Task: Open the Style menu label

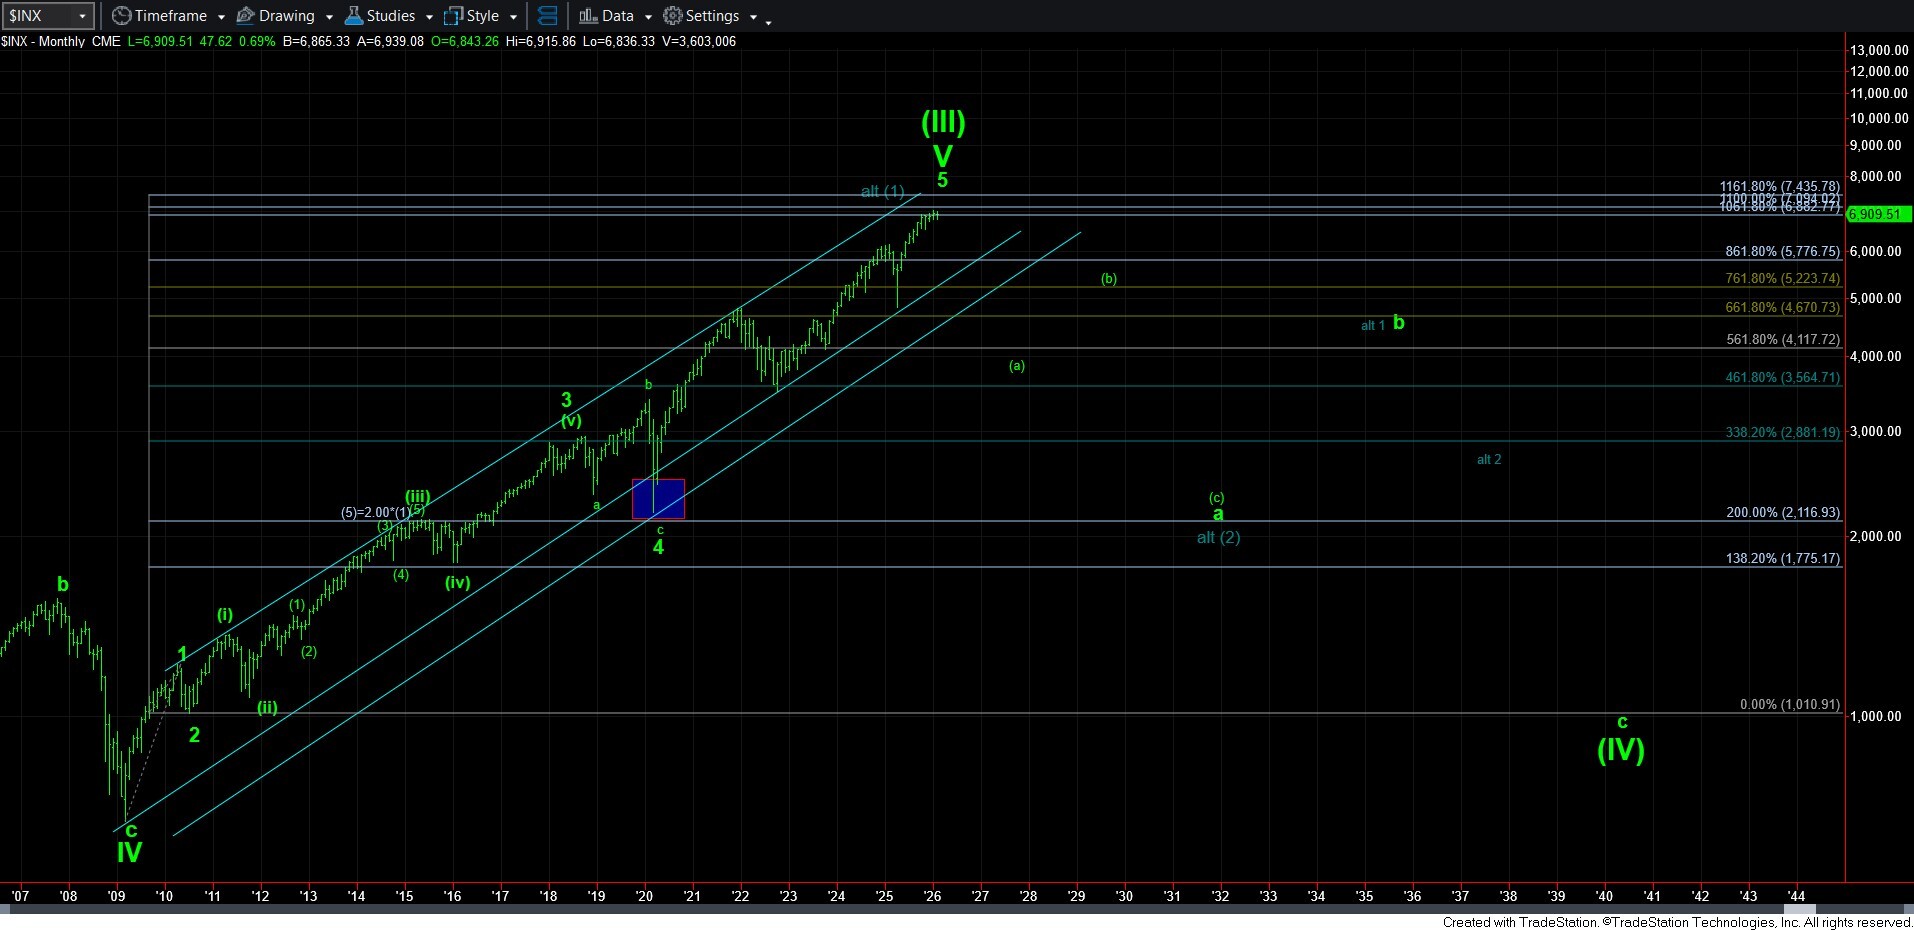Action: tap(483, 16)
